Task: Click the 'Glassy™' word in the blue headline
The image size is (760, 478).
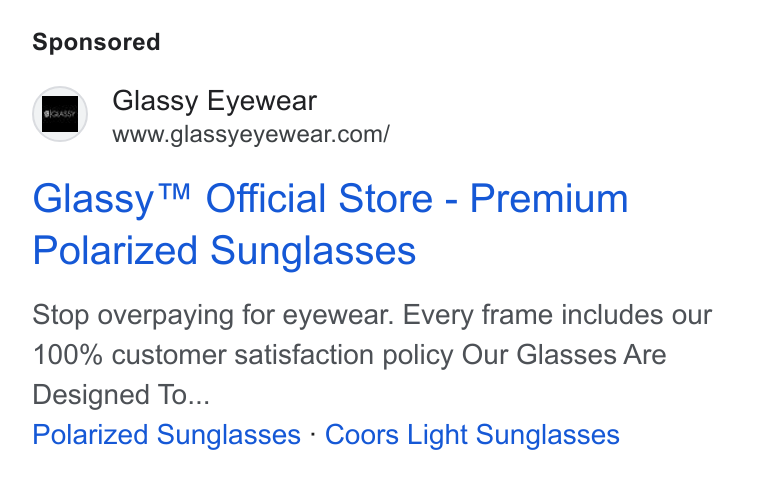Action: (111, 199)
